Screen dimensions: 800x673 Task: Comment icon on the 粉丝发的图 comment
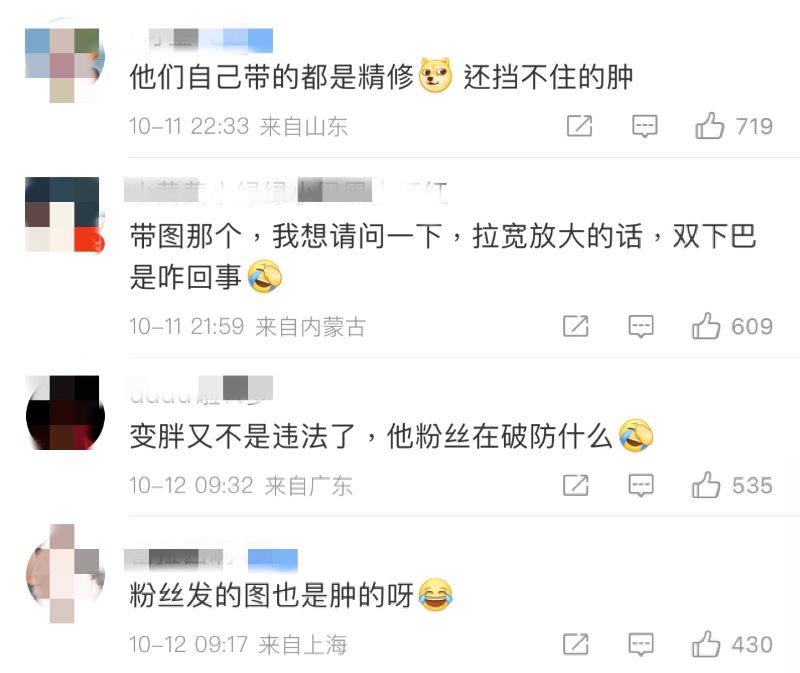click(x=641, y=644)
